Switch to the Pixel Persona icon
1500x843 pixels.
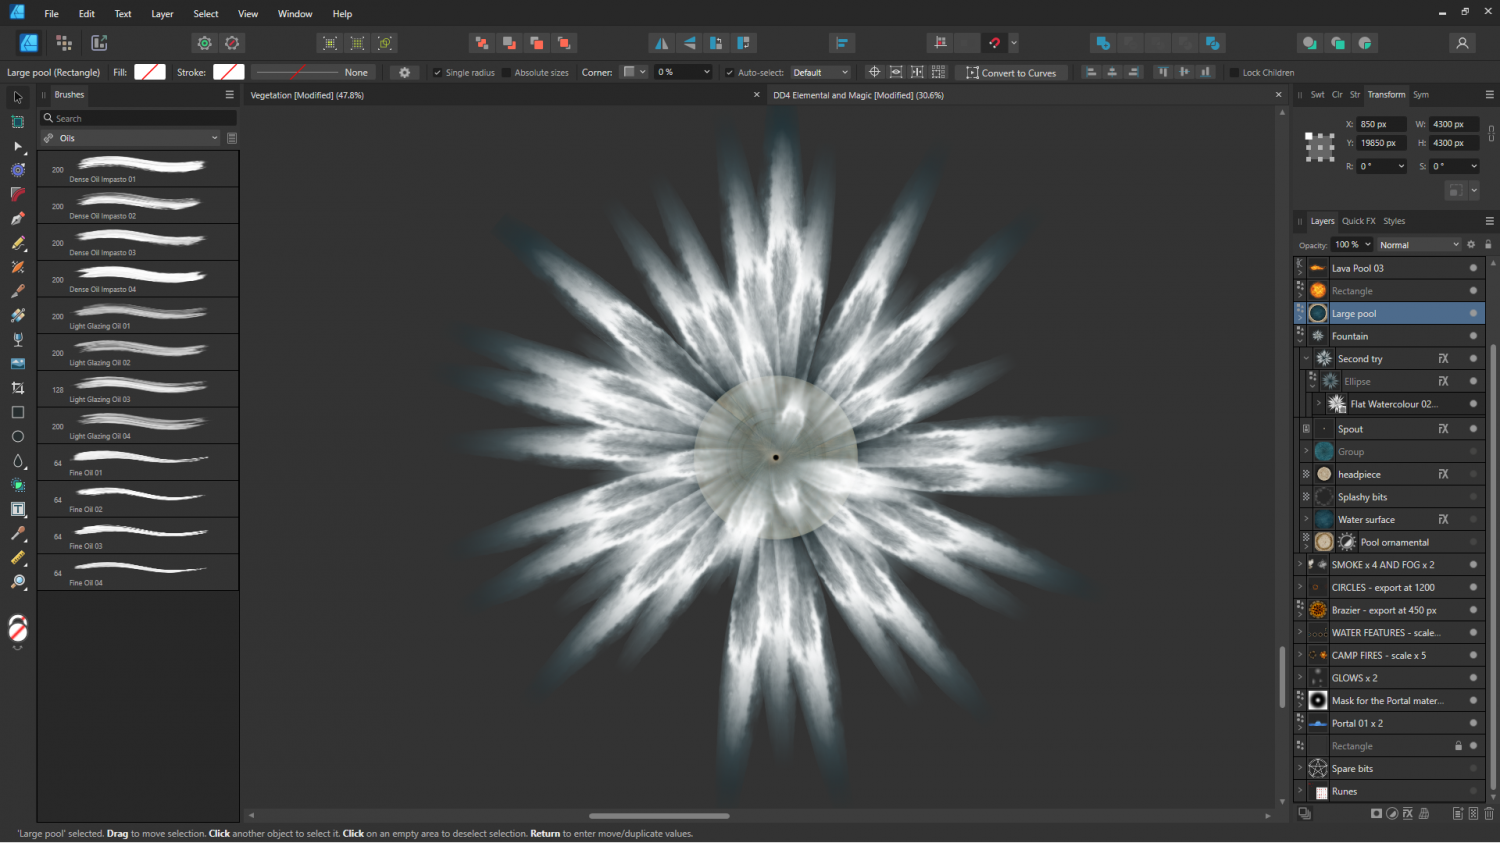pyautogui.click(x=64, y=43)
